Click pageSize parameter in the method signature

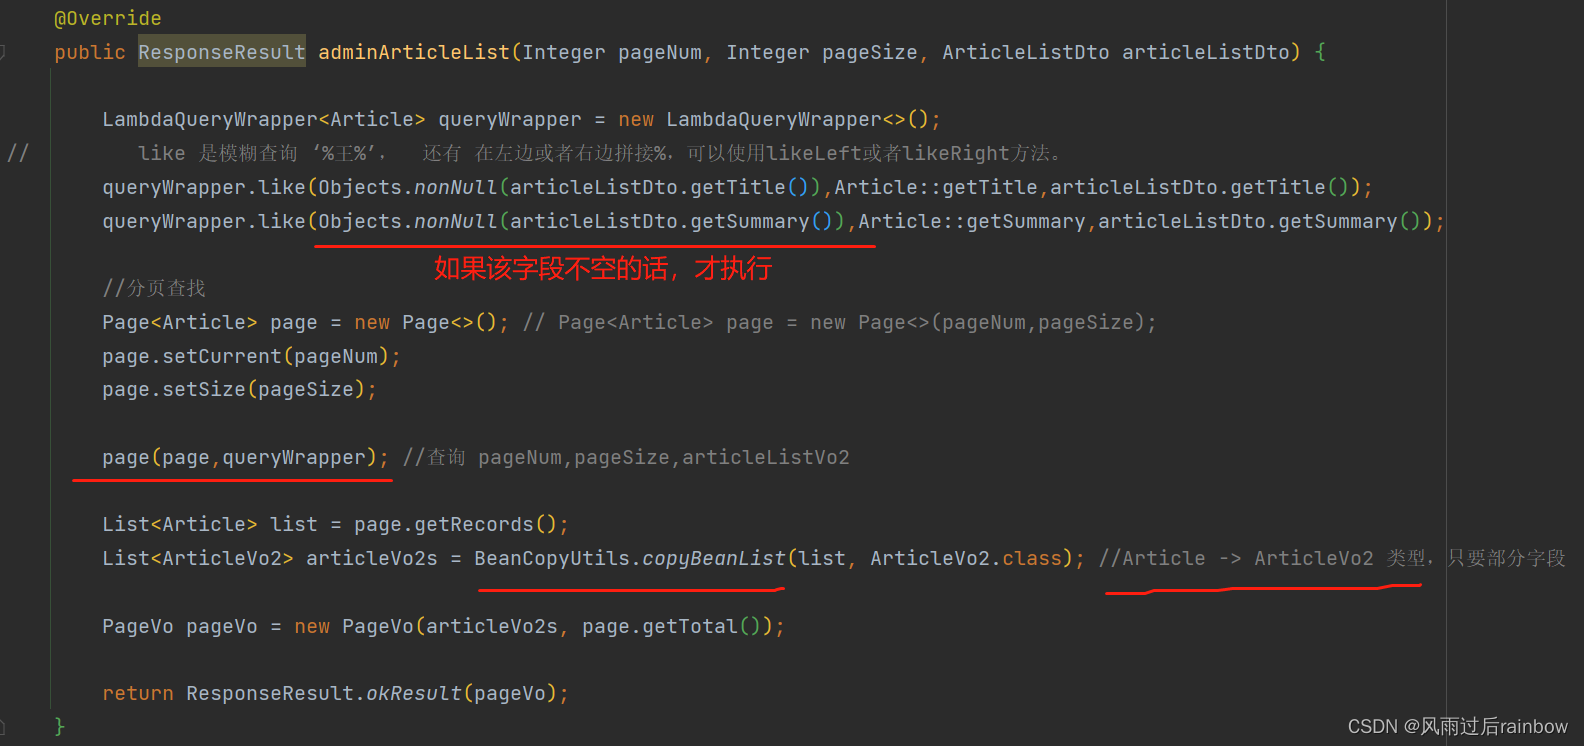click(x=869, y=52)
